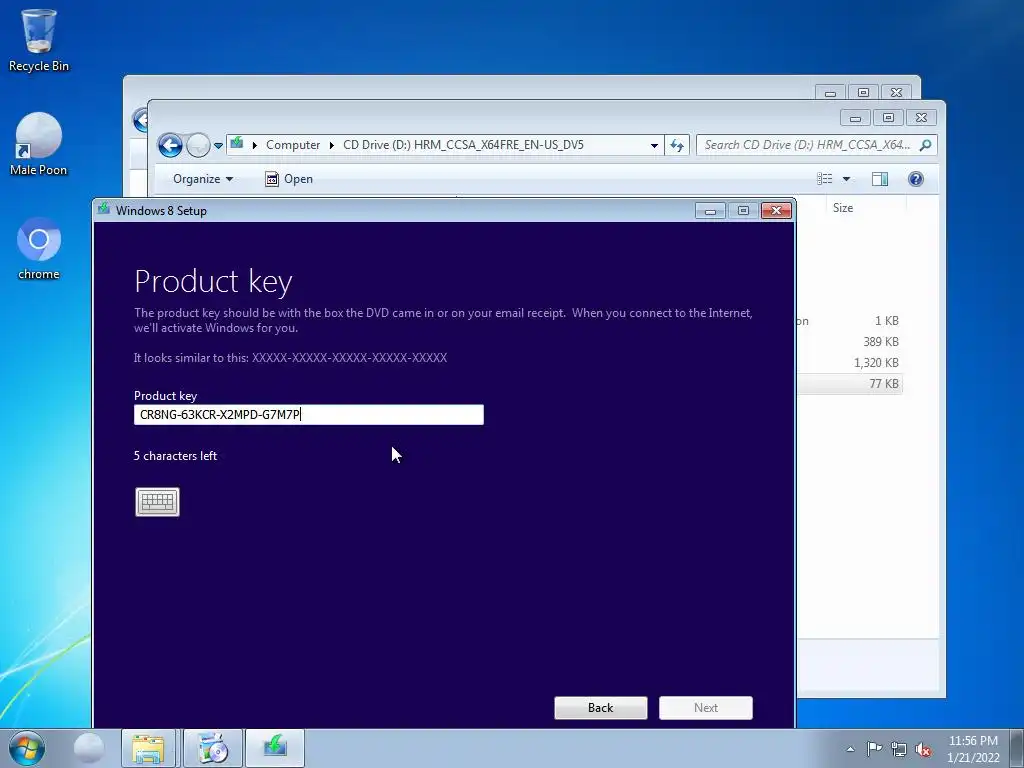Expand the More view options arrow

point(846,179)
